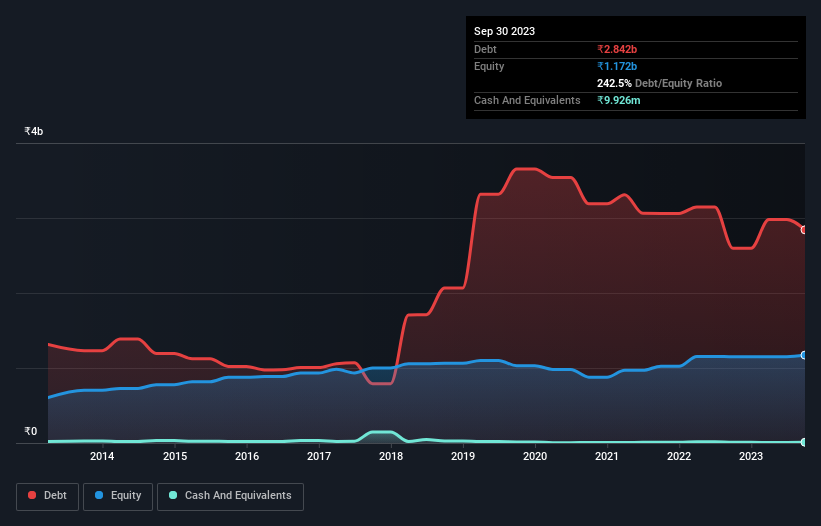
Task: Select the red Debt endpoint marker
Action: [x=804, y=230]
